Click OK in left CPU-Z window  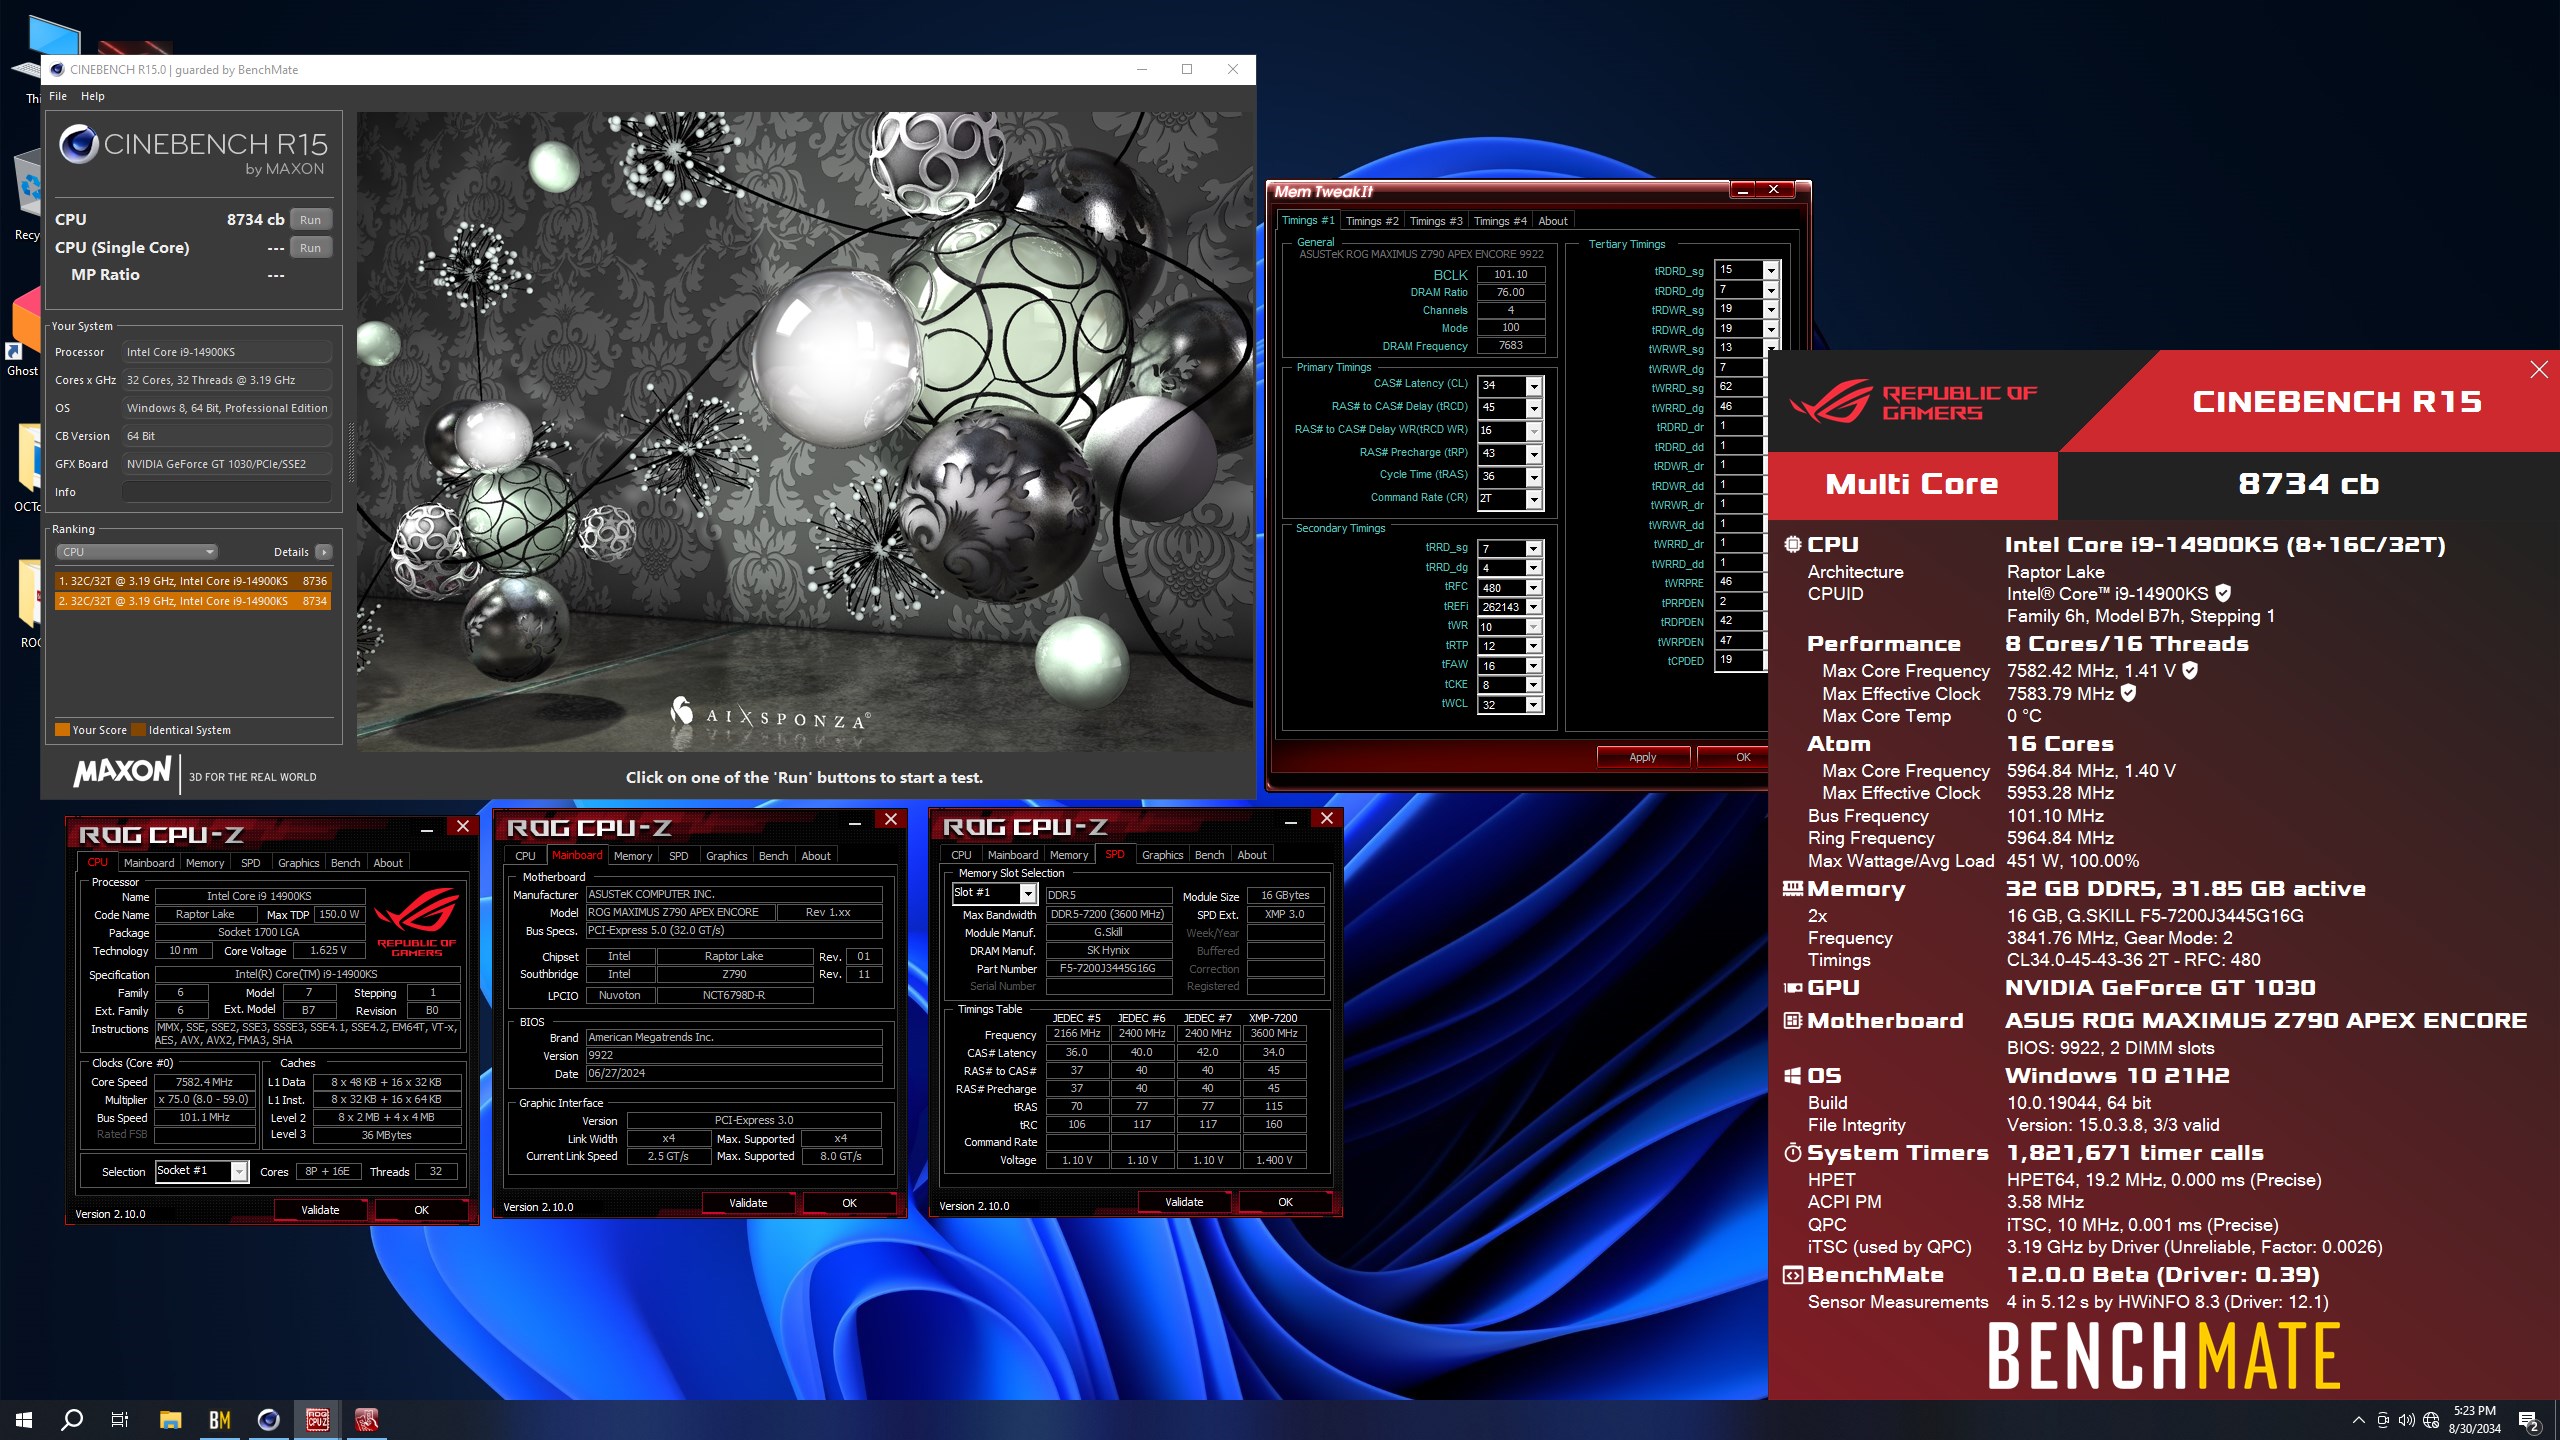(x=421, y=1210)
